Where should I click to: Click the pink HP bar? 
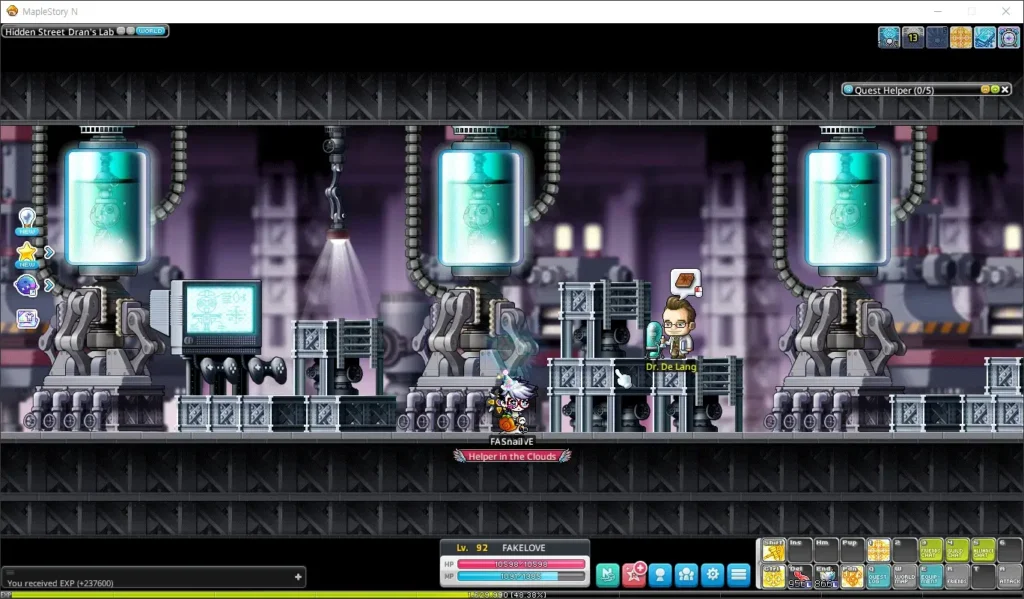(x=521, y=564)
